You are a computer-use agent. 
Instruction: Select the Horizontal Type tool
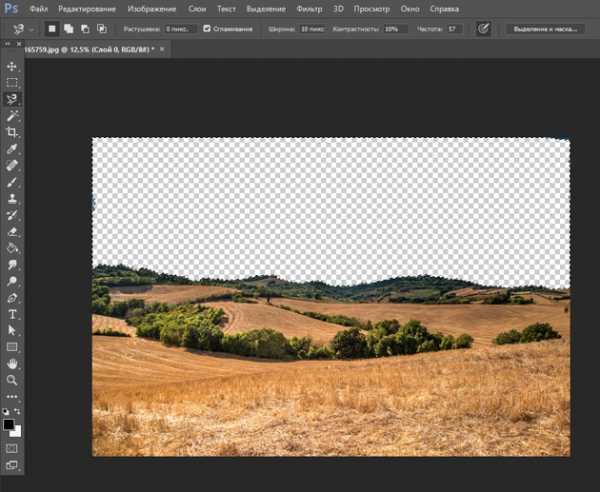[12, 314]
